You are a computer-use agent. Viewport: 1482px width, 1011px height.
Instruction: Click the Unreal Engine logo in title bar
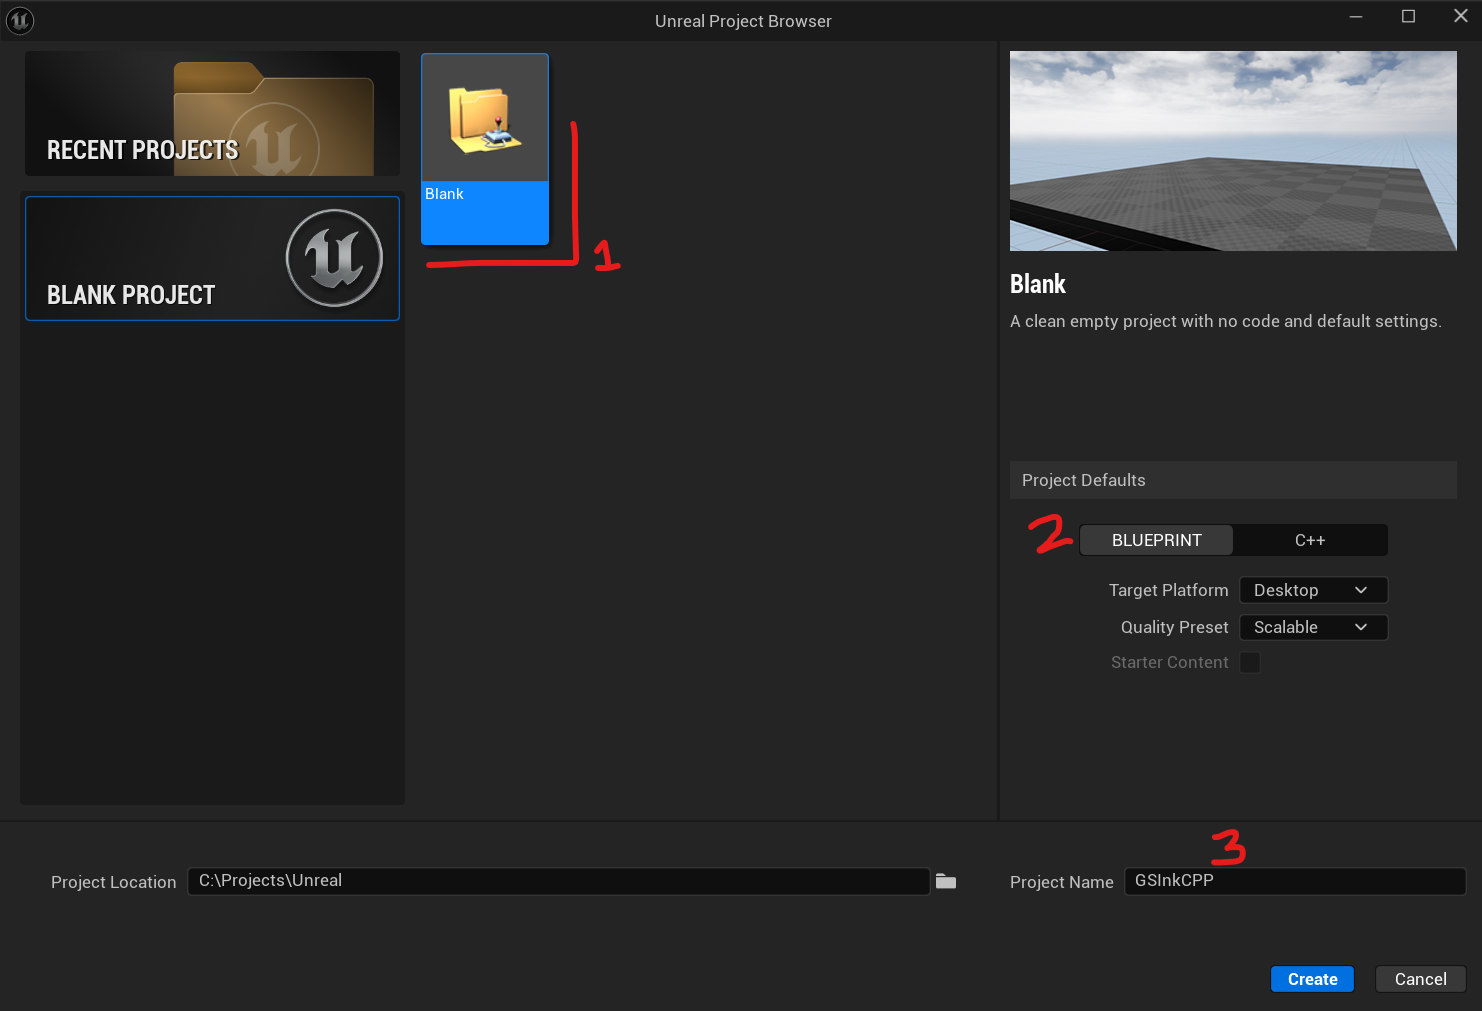(x=20, y=20)
